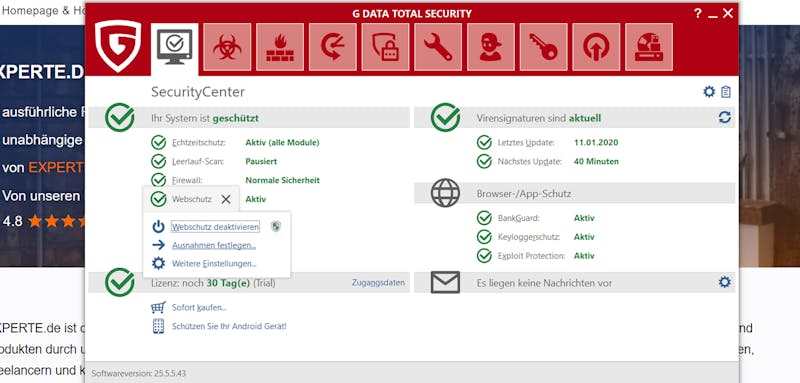Open the Parental Controls child tab
Screen dimensions: 800x383
491,47
